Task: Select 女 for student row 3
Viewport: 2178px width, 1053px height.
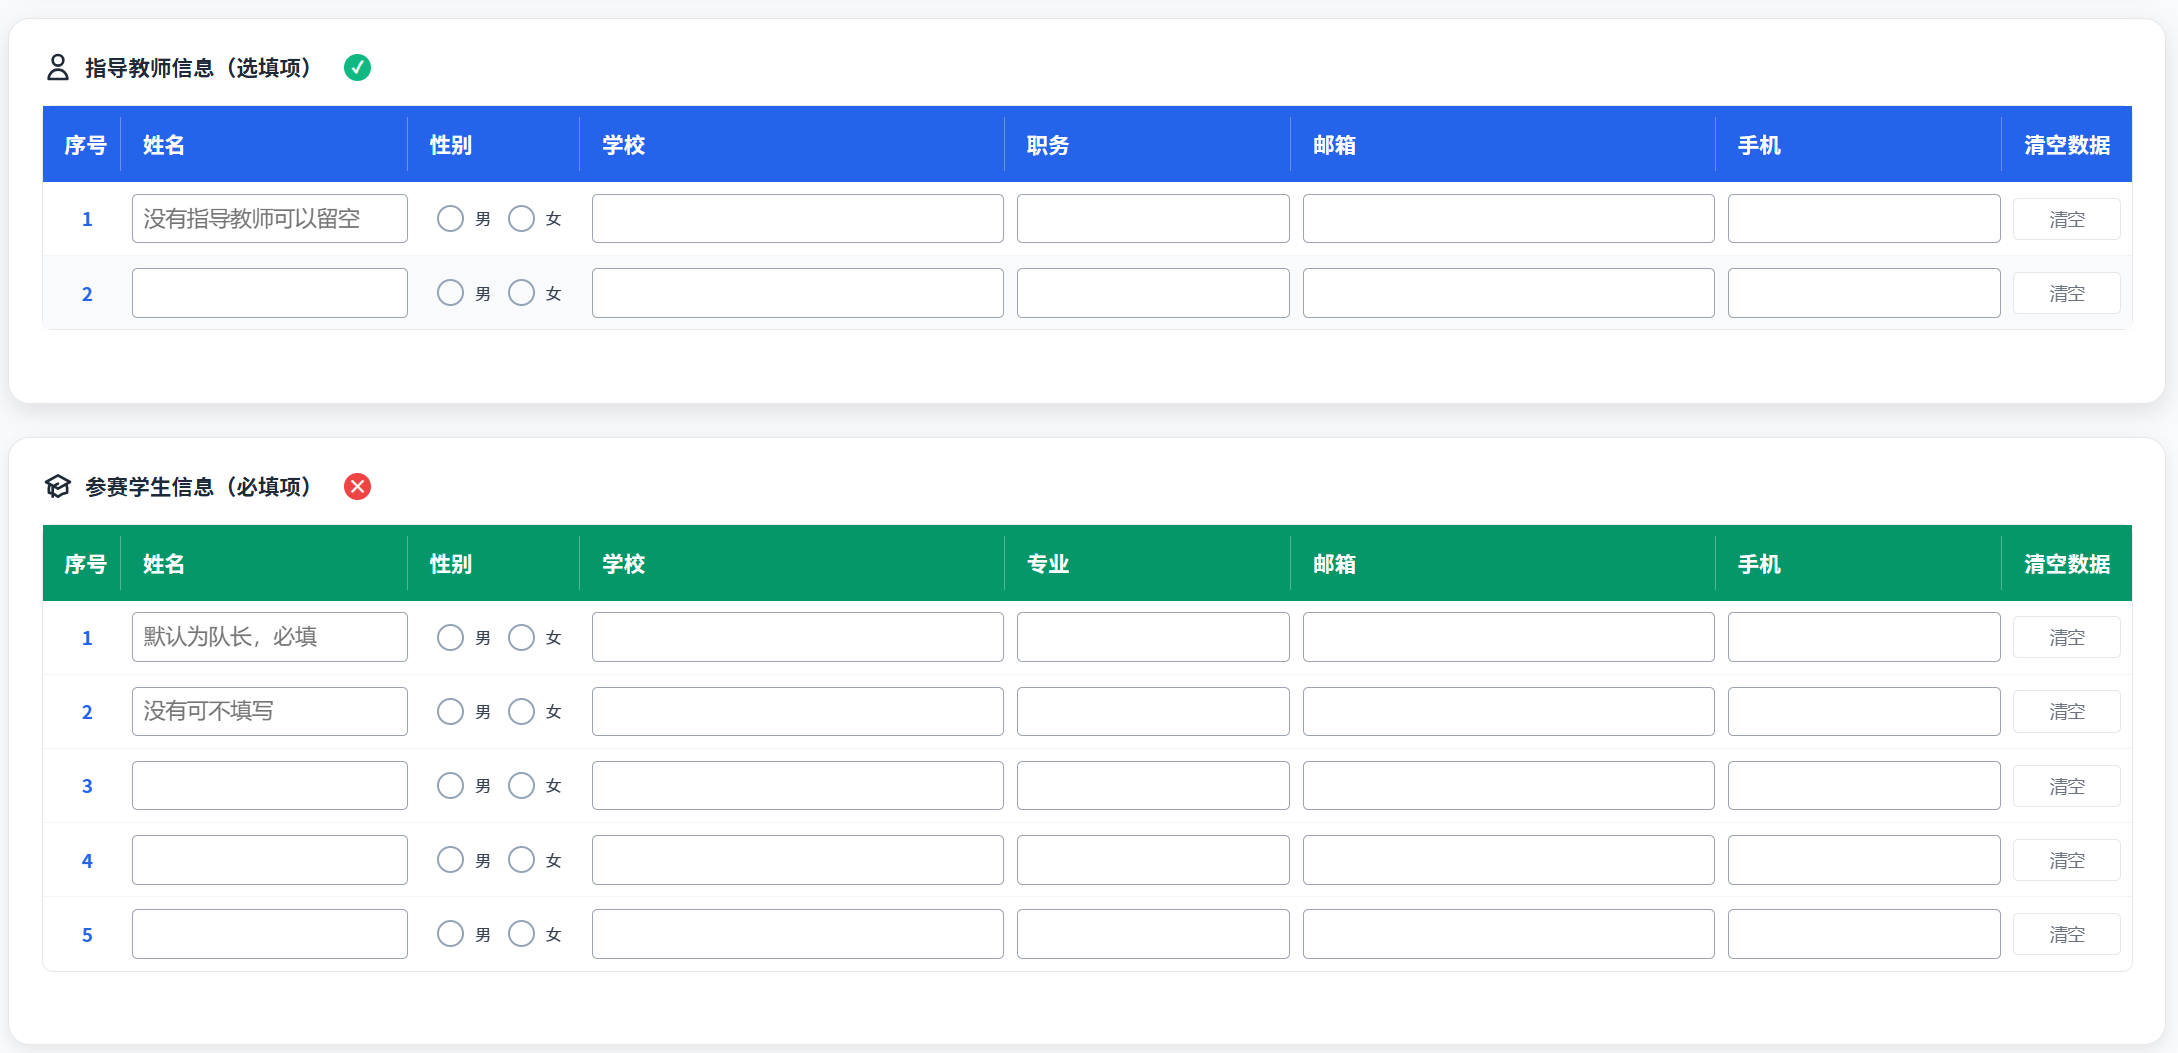Action: (x=521, y=785)
